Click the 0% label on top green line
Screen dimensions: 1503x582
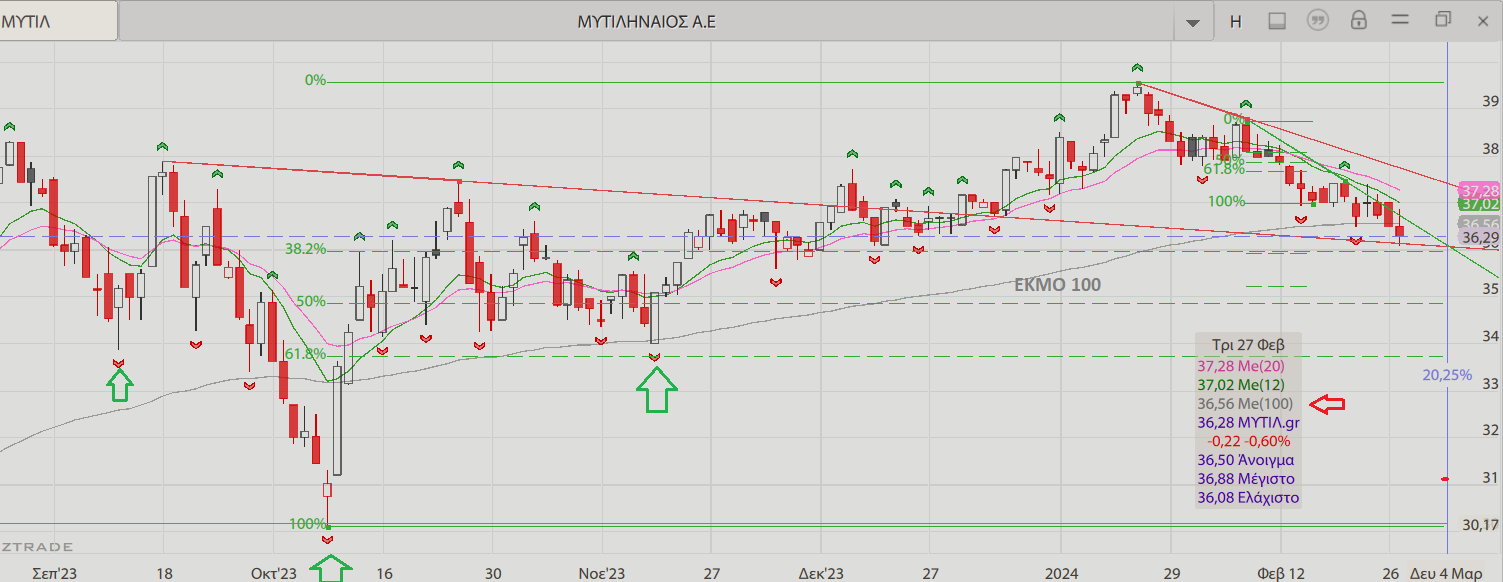tap(316, 80)
